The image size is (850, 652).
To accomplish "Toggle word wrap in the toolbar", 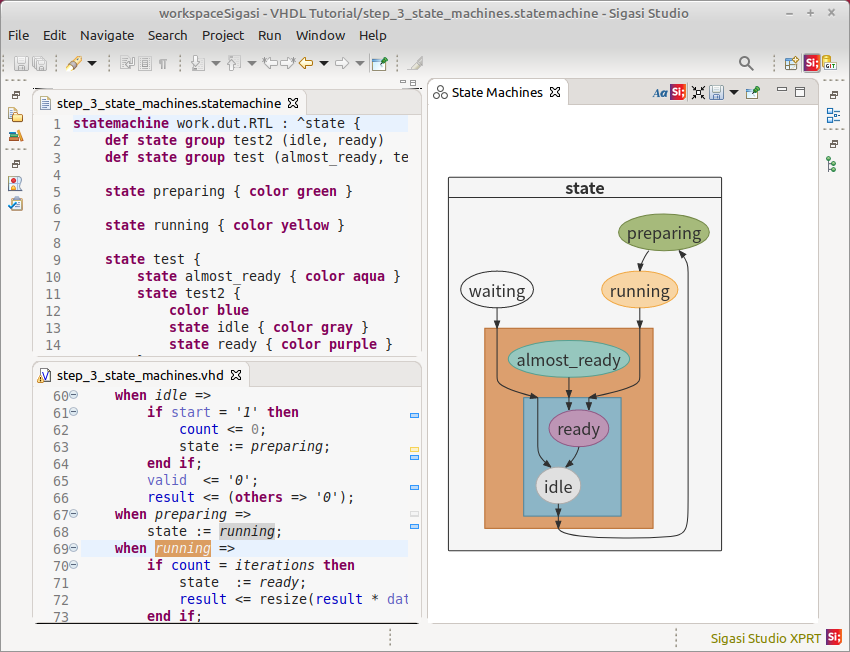I will [x=126, y=63].
